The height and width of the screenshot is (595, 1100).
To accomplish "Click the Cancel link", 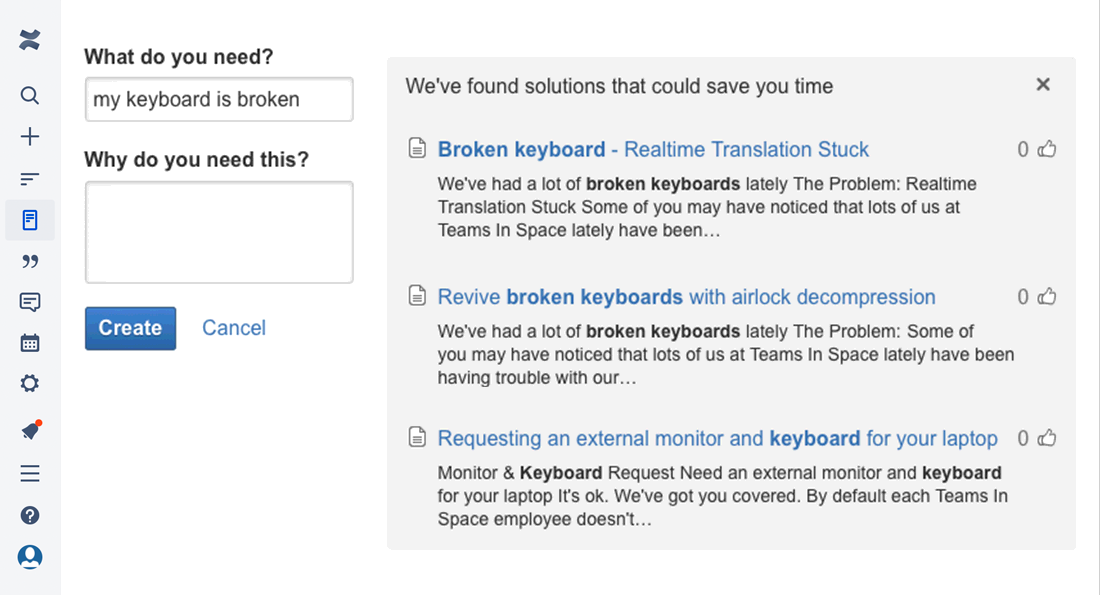I will point(234,328).
